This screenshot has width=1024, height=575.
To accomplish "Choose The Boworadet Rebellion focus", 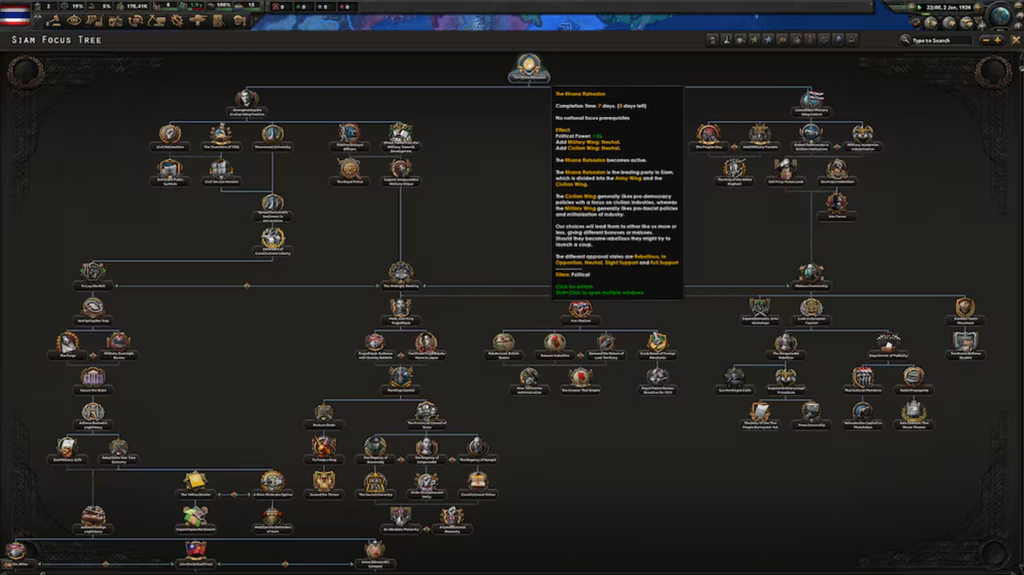I will (x=785, y=346).
